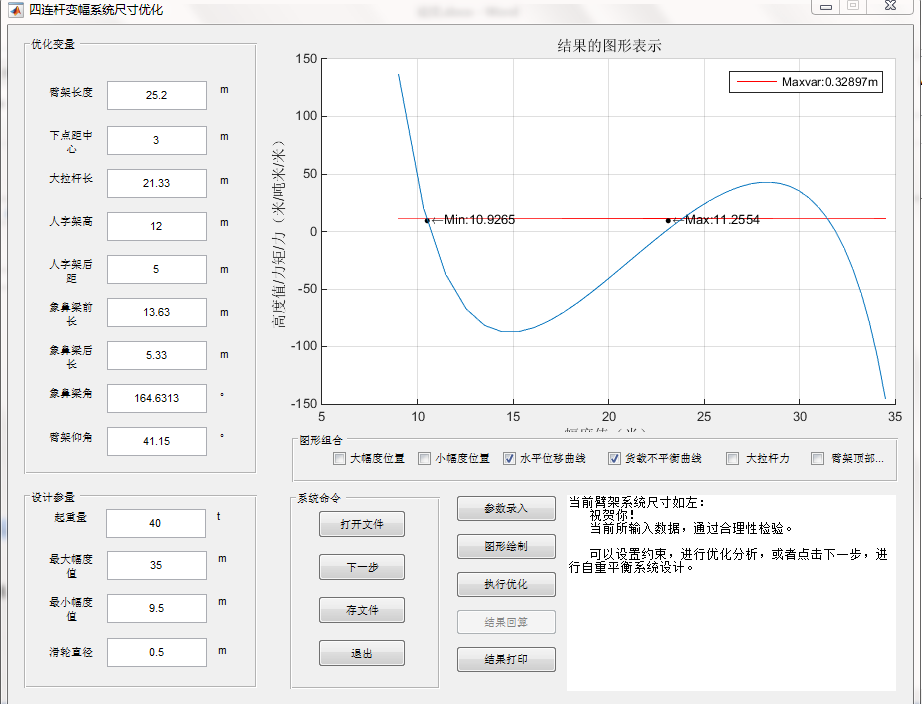Edit 人字架高 field with value 12

click(x=157, y=226)
